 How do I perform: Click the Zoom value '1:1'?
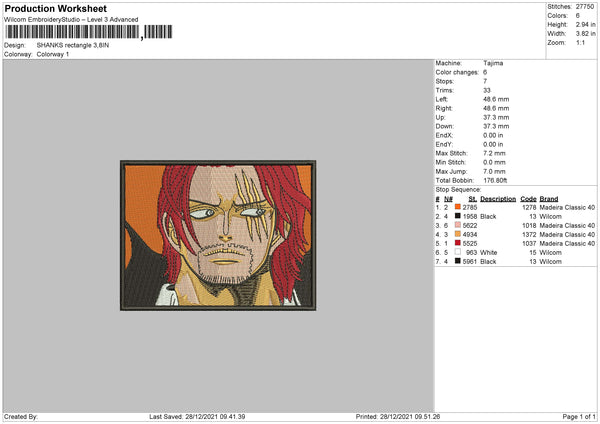click(580, 42)
